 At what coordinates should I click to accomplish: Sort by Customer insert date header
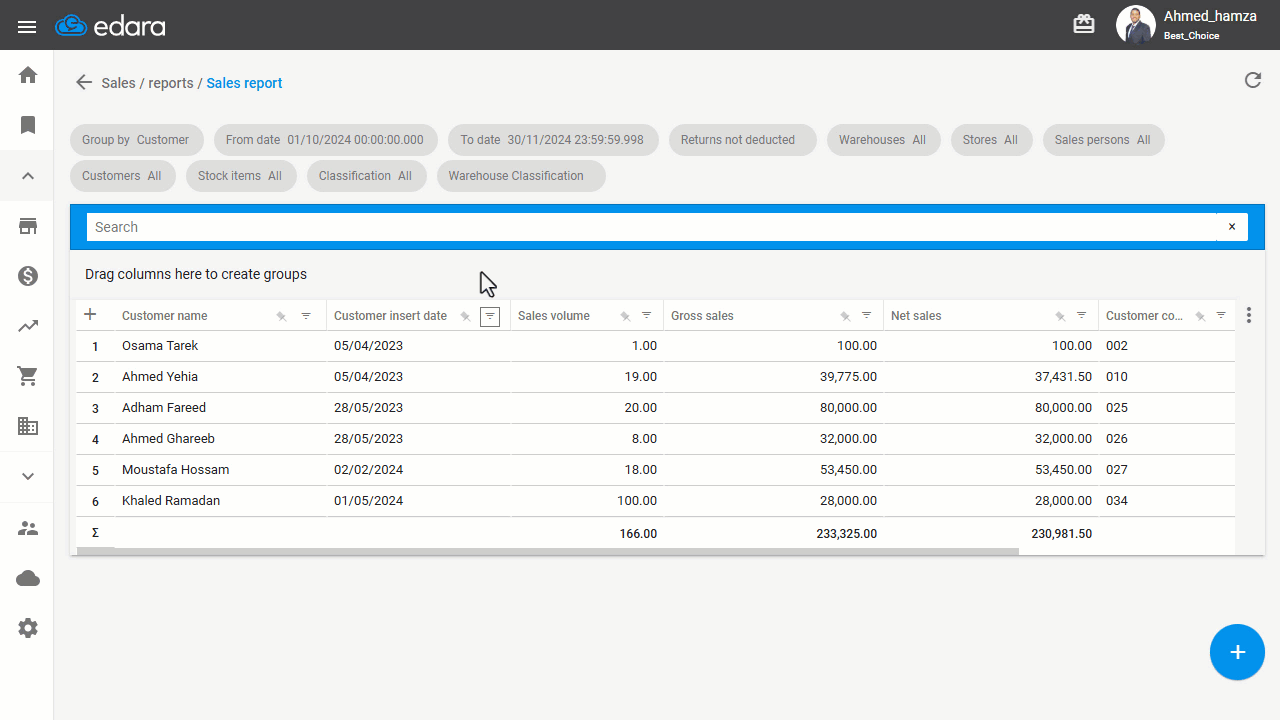[390, 316]
